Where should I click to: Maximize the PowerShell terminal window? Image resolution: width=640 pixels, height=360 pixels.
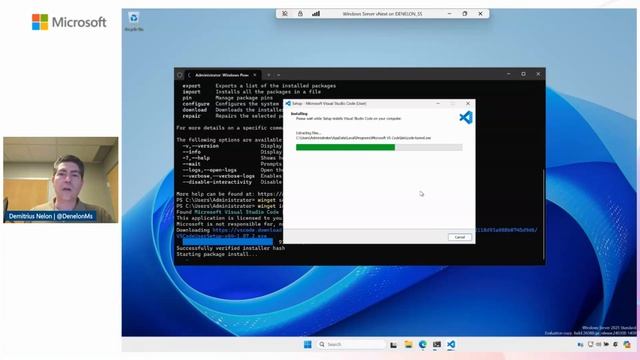(523, 74)
